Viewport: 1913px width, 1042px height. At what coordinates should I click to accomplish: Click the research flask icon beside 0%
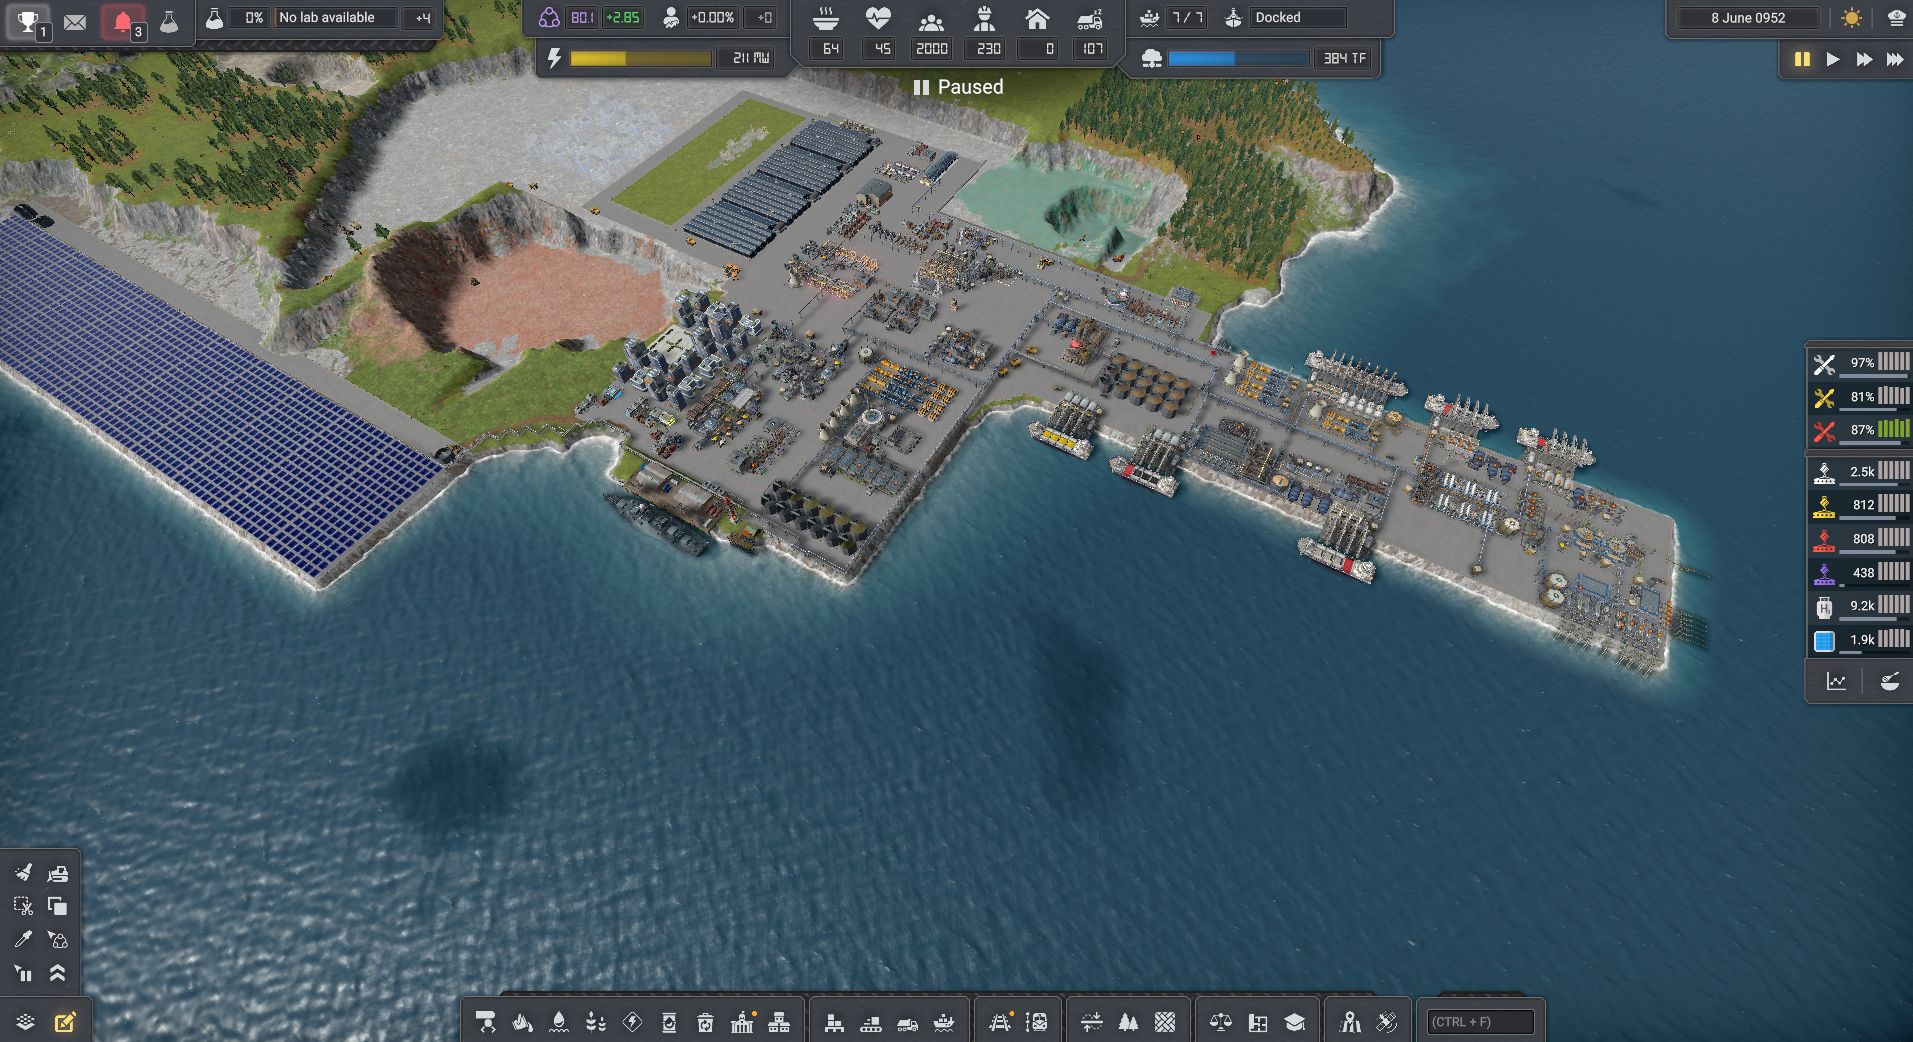214,18
